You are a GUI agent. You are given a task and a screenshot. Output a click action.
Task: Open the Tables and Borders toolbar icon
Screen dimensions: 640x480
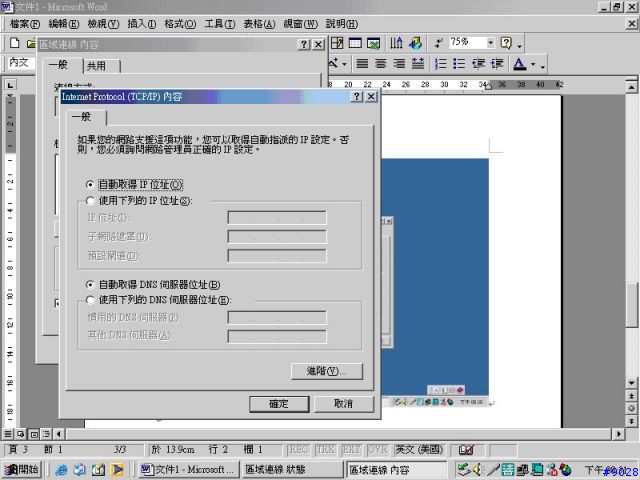point(337,42)
